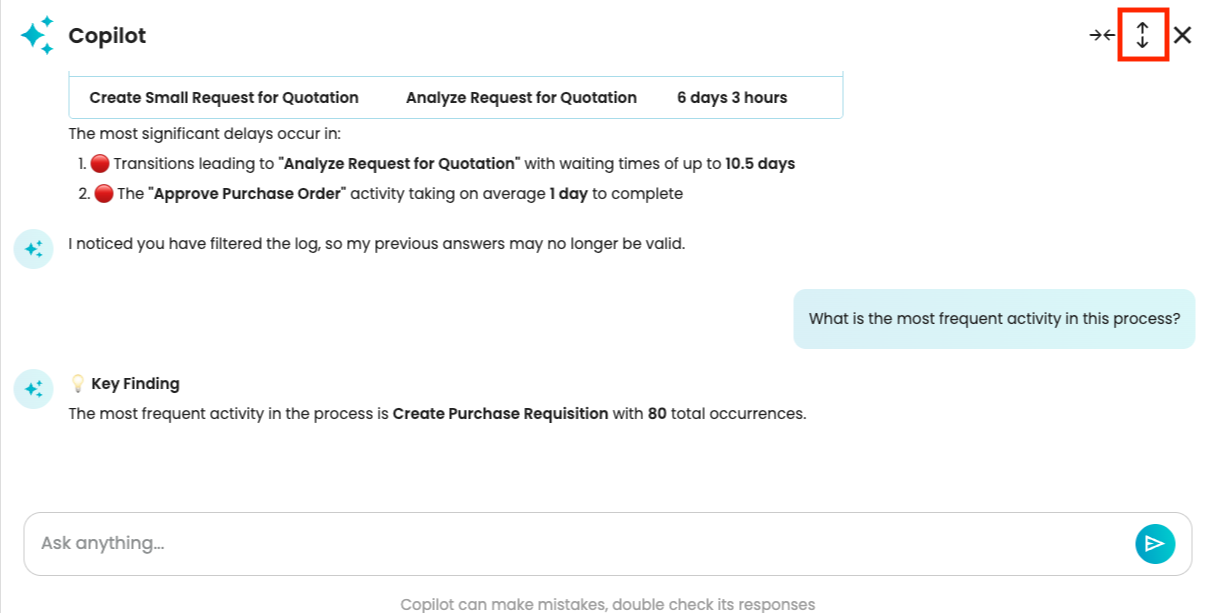Select the 'Create Small Request for Quotation' cell
Screen dimensions: 1210x613
[224, 98]
